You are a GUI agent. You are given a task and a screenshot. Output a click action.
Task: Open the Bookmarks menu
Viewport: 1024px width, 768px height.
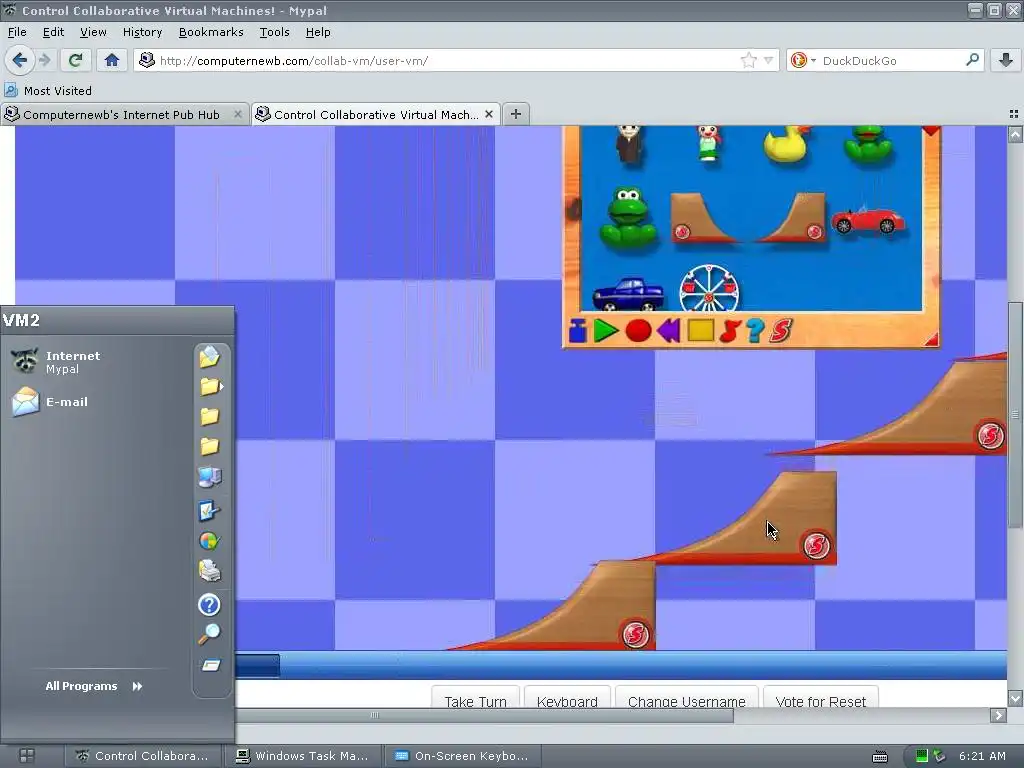[x=211, y=32]
